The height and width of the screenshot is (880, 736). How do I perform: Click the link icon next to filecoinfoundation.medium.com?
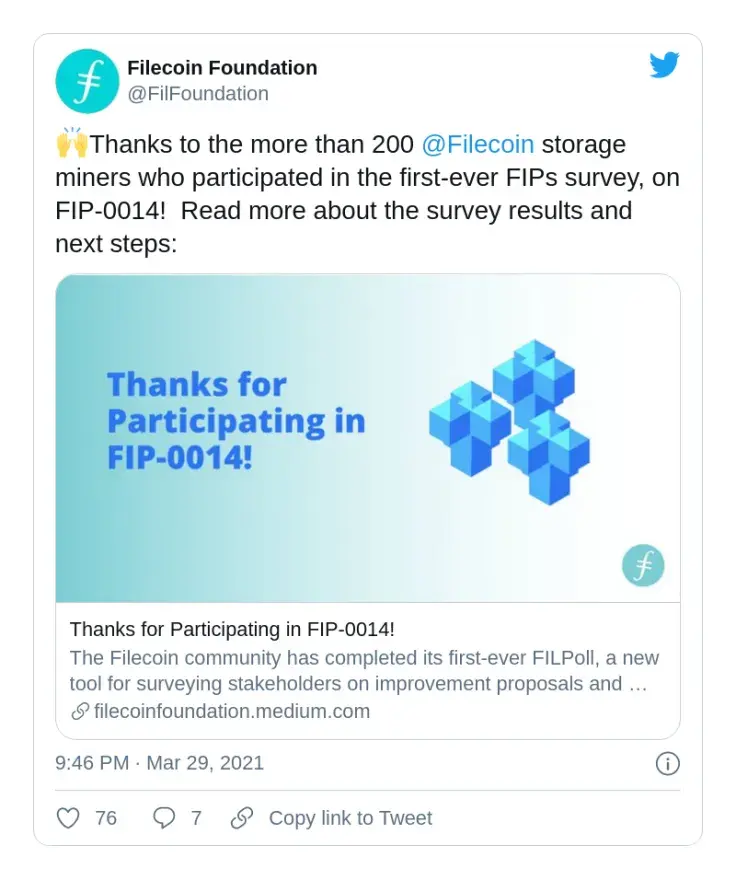click(x=80, y=712)
